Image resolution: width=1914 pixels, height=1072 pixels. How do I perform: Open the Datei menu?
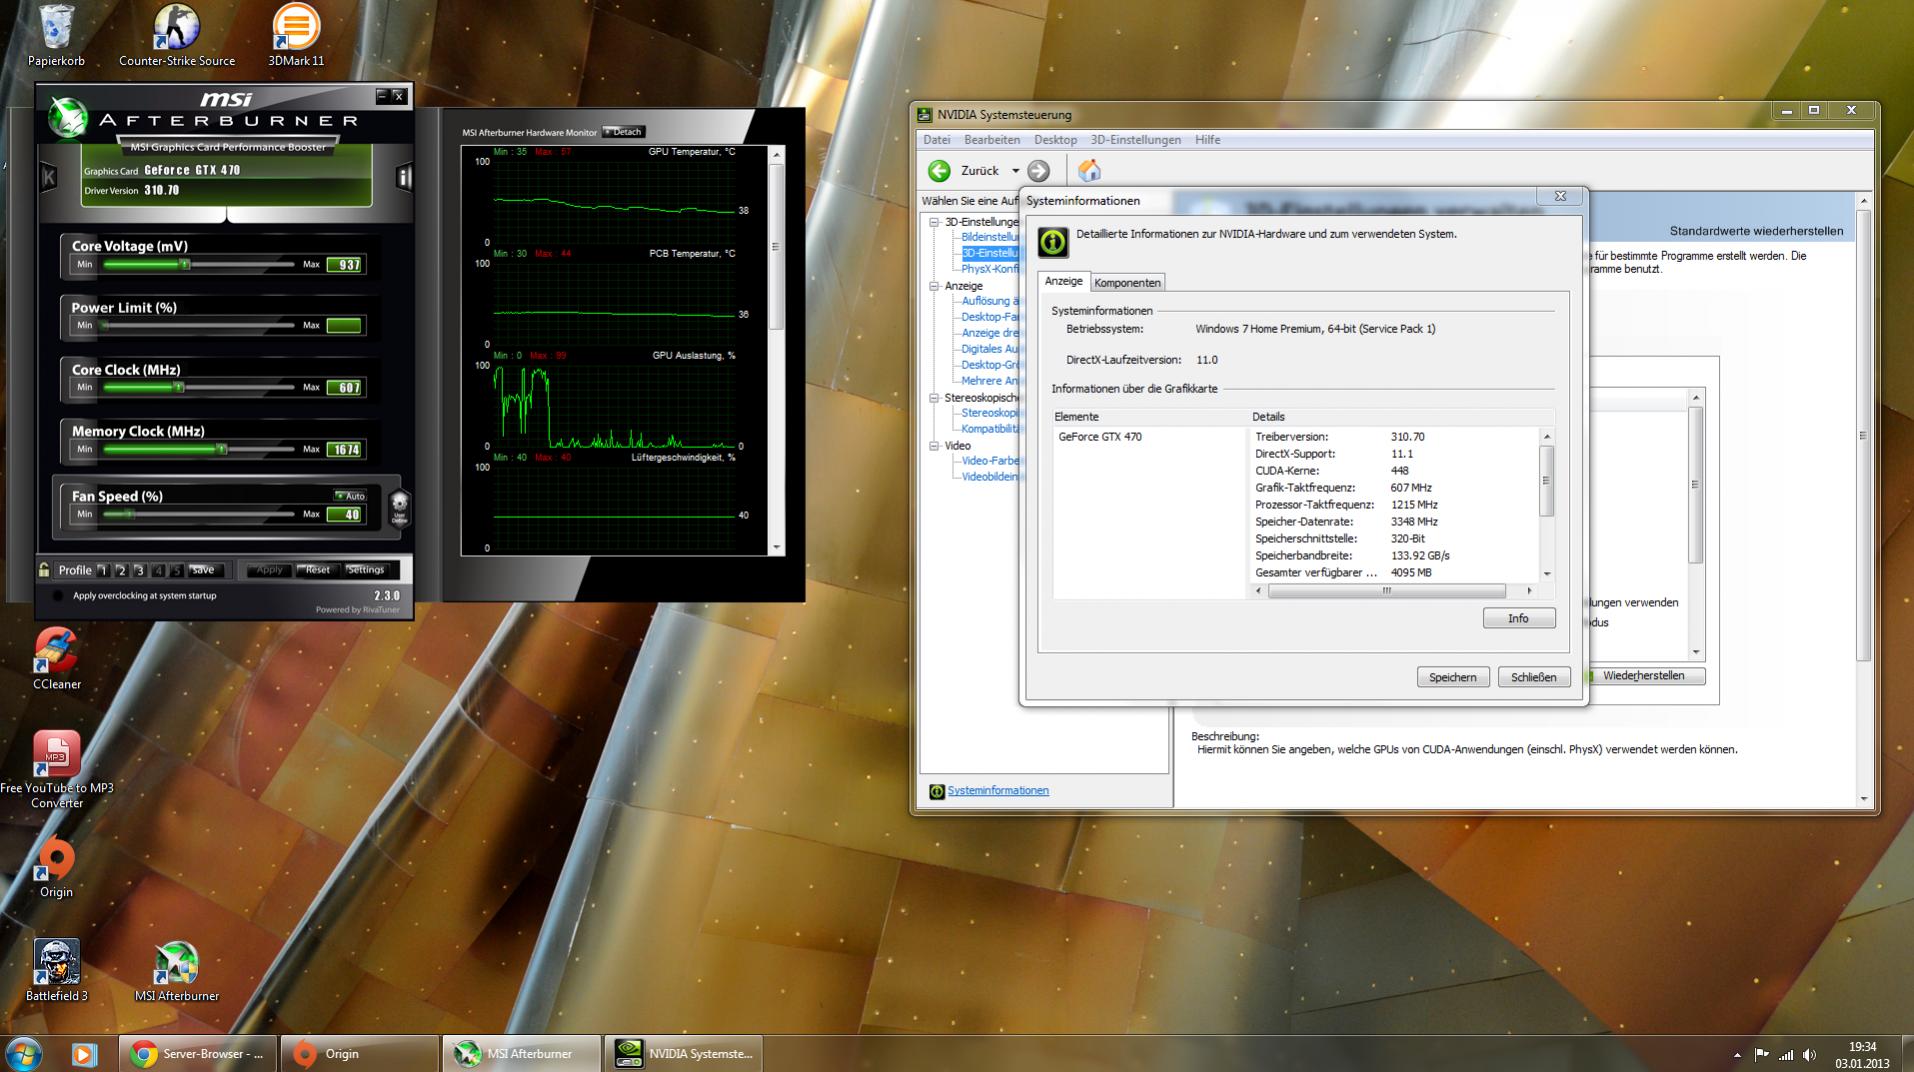click(x=937, y=140)
